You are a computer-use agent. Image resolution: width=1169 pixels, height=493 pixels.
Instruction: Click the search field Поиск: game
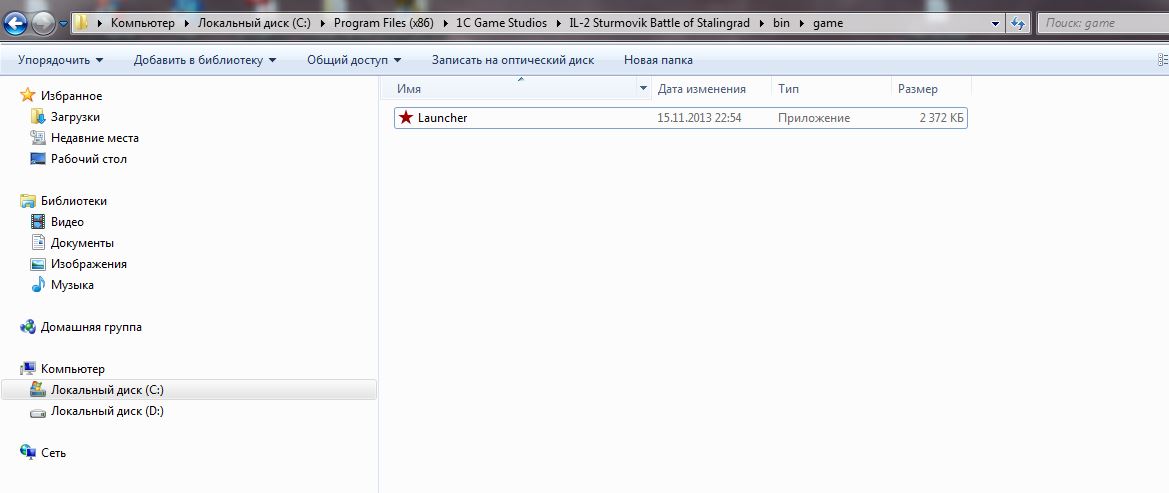1103,23
